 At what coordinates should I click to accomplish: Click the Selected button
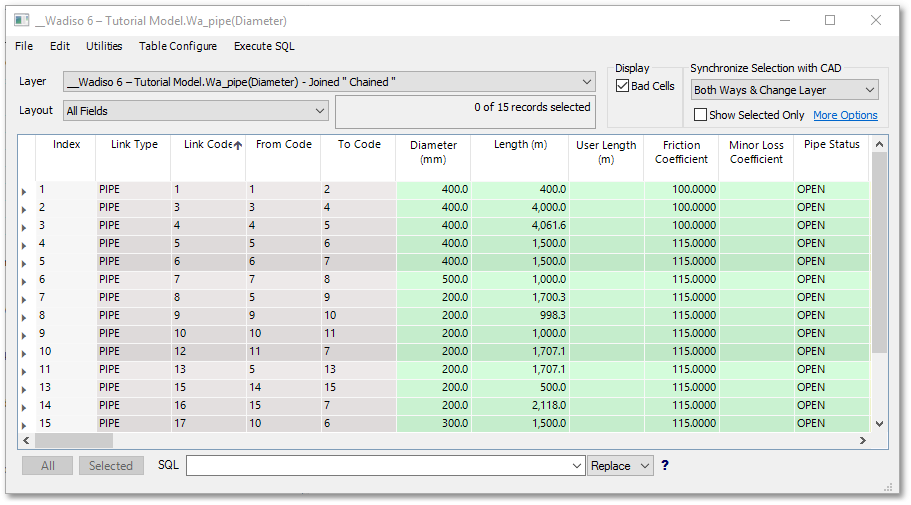tap(111, 465)
